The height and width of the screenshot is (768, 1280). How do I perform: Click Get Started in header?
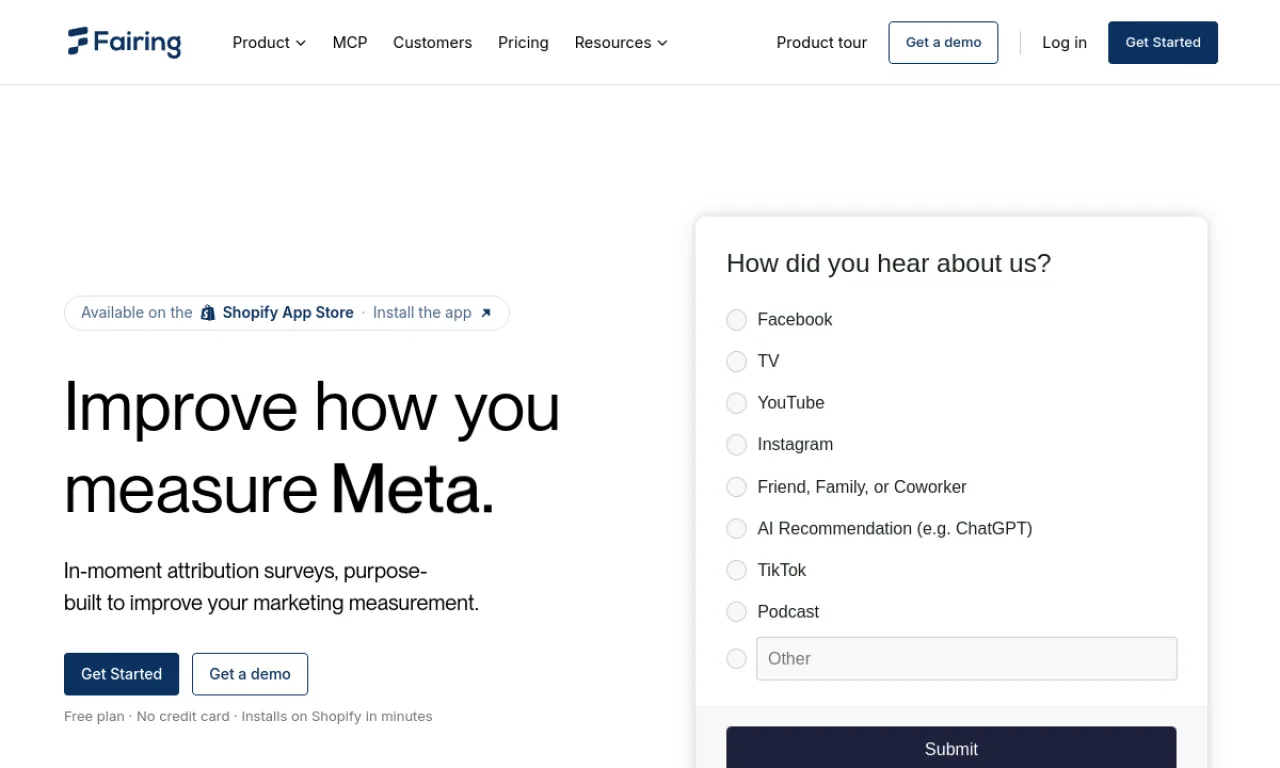click(1163, 42)
